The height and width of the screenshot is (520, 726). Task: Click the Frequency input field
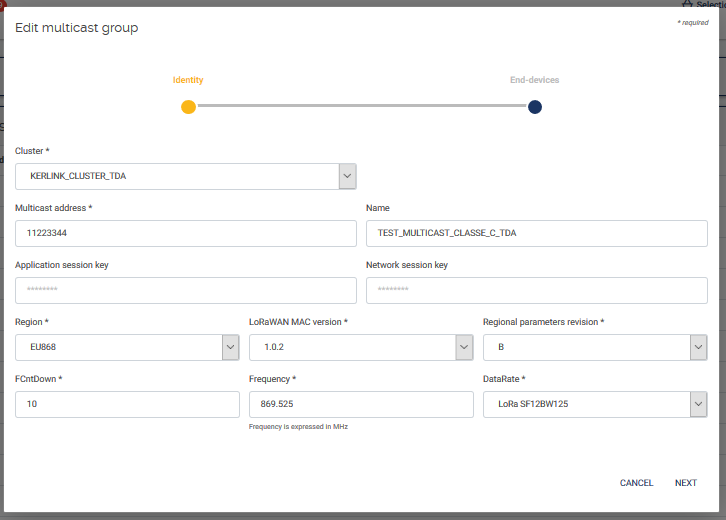coord(361,404)
